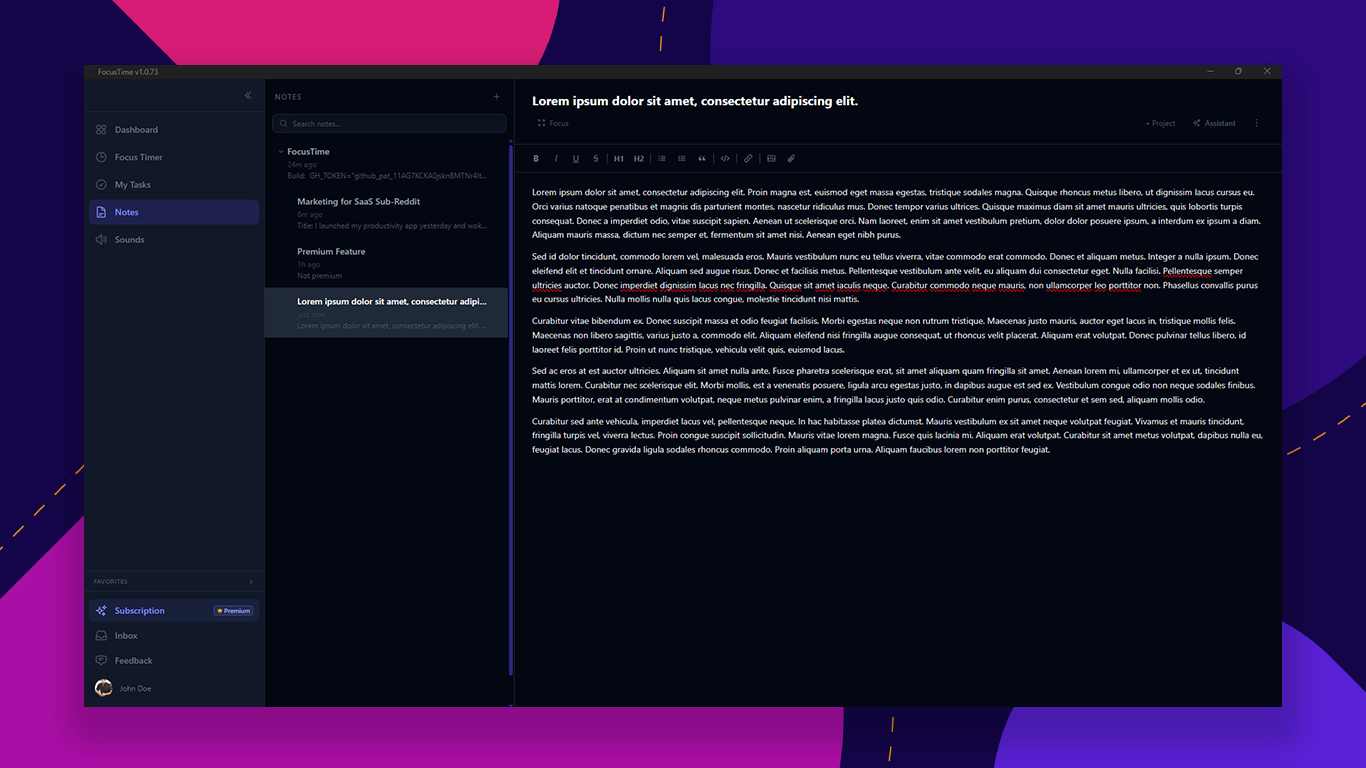Select Notes in the sidebar

point(172,212)
